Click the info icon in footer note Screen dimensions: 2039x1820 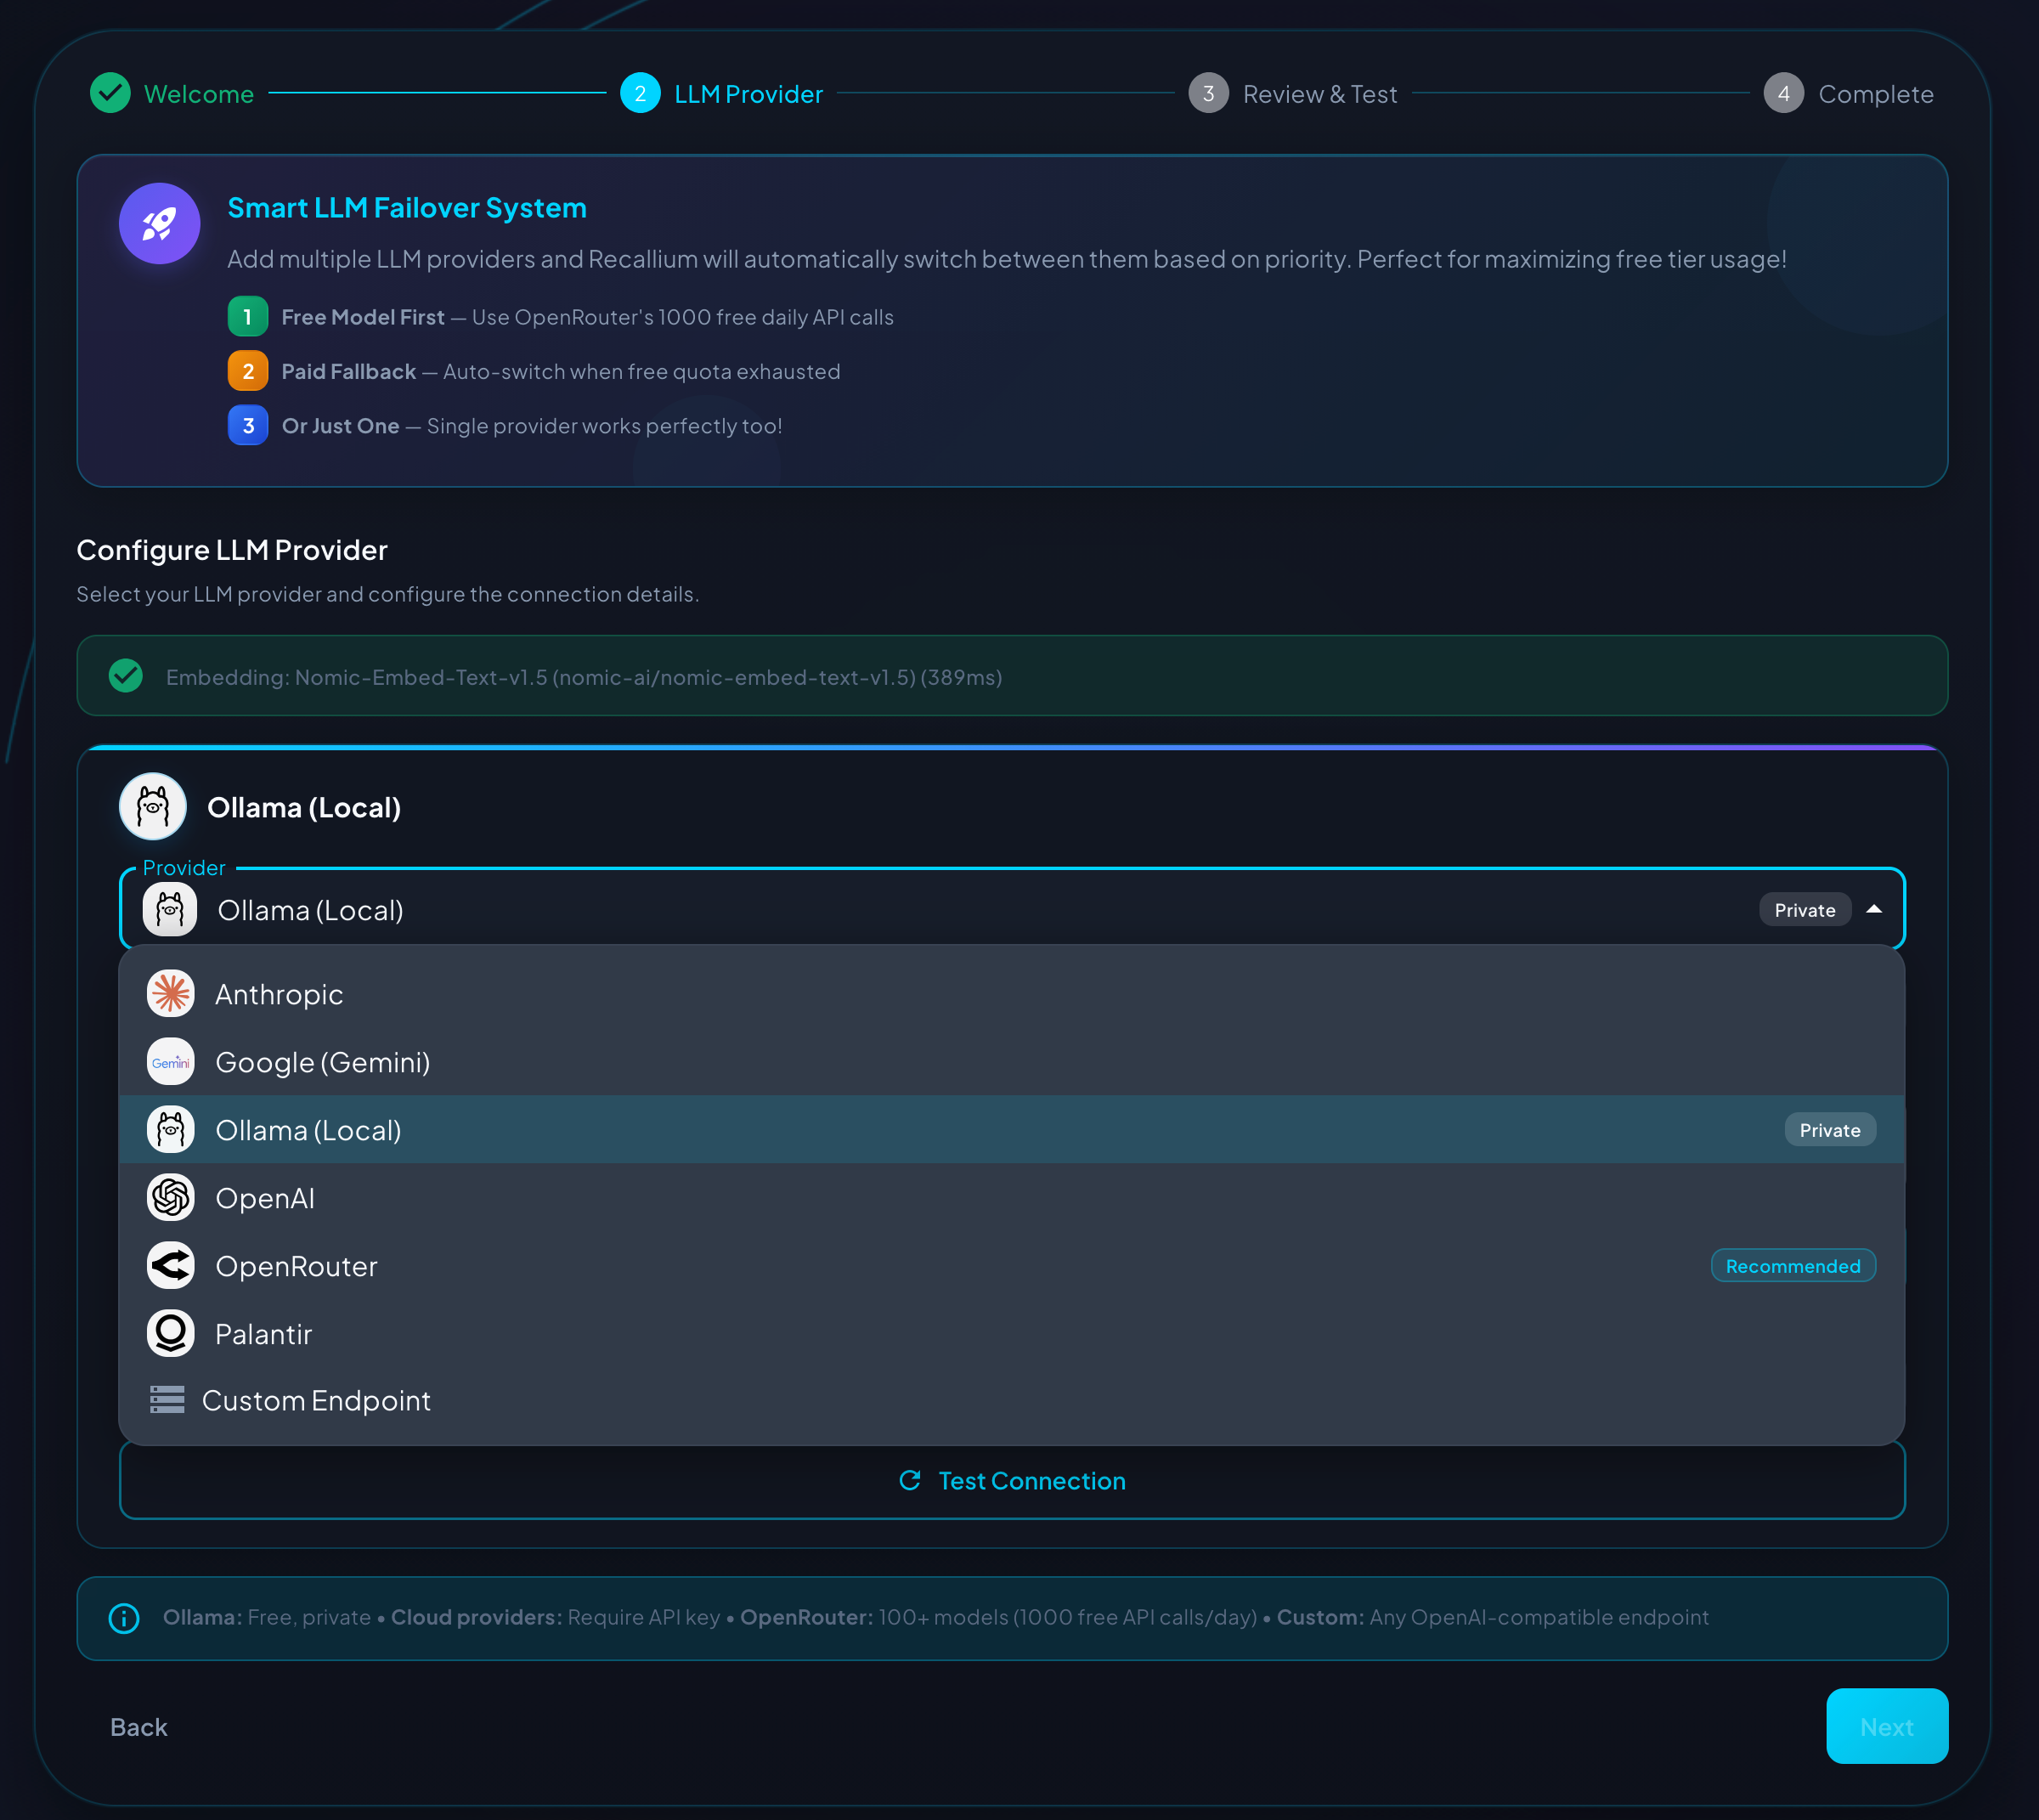124,1617
